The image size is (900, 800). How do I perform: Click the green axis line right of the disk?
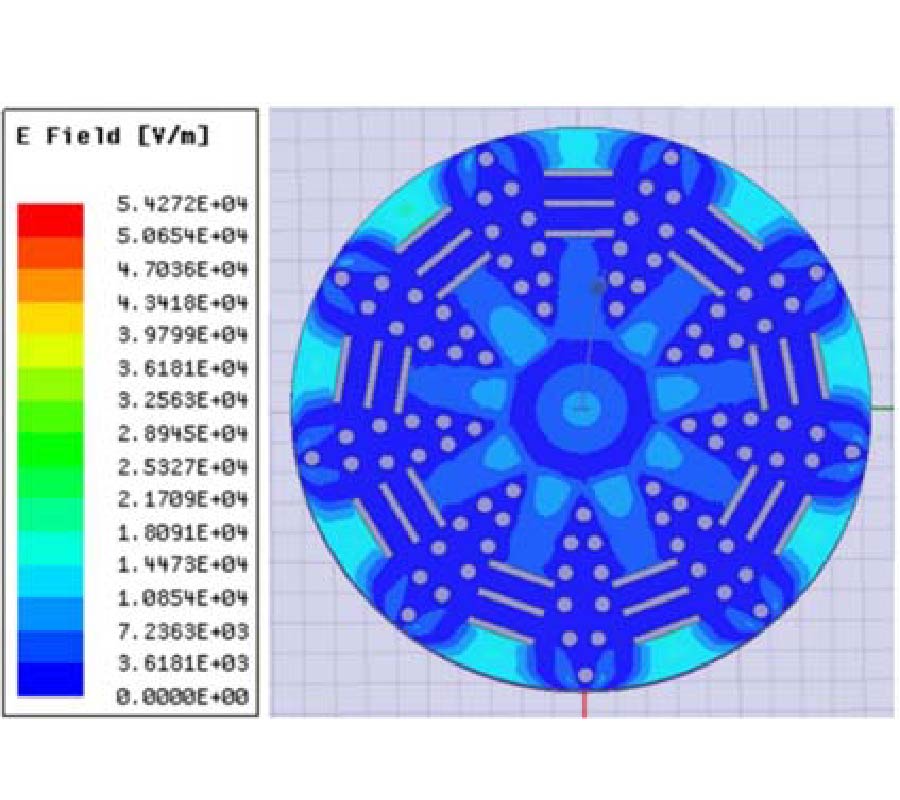click(880, 407)
